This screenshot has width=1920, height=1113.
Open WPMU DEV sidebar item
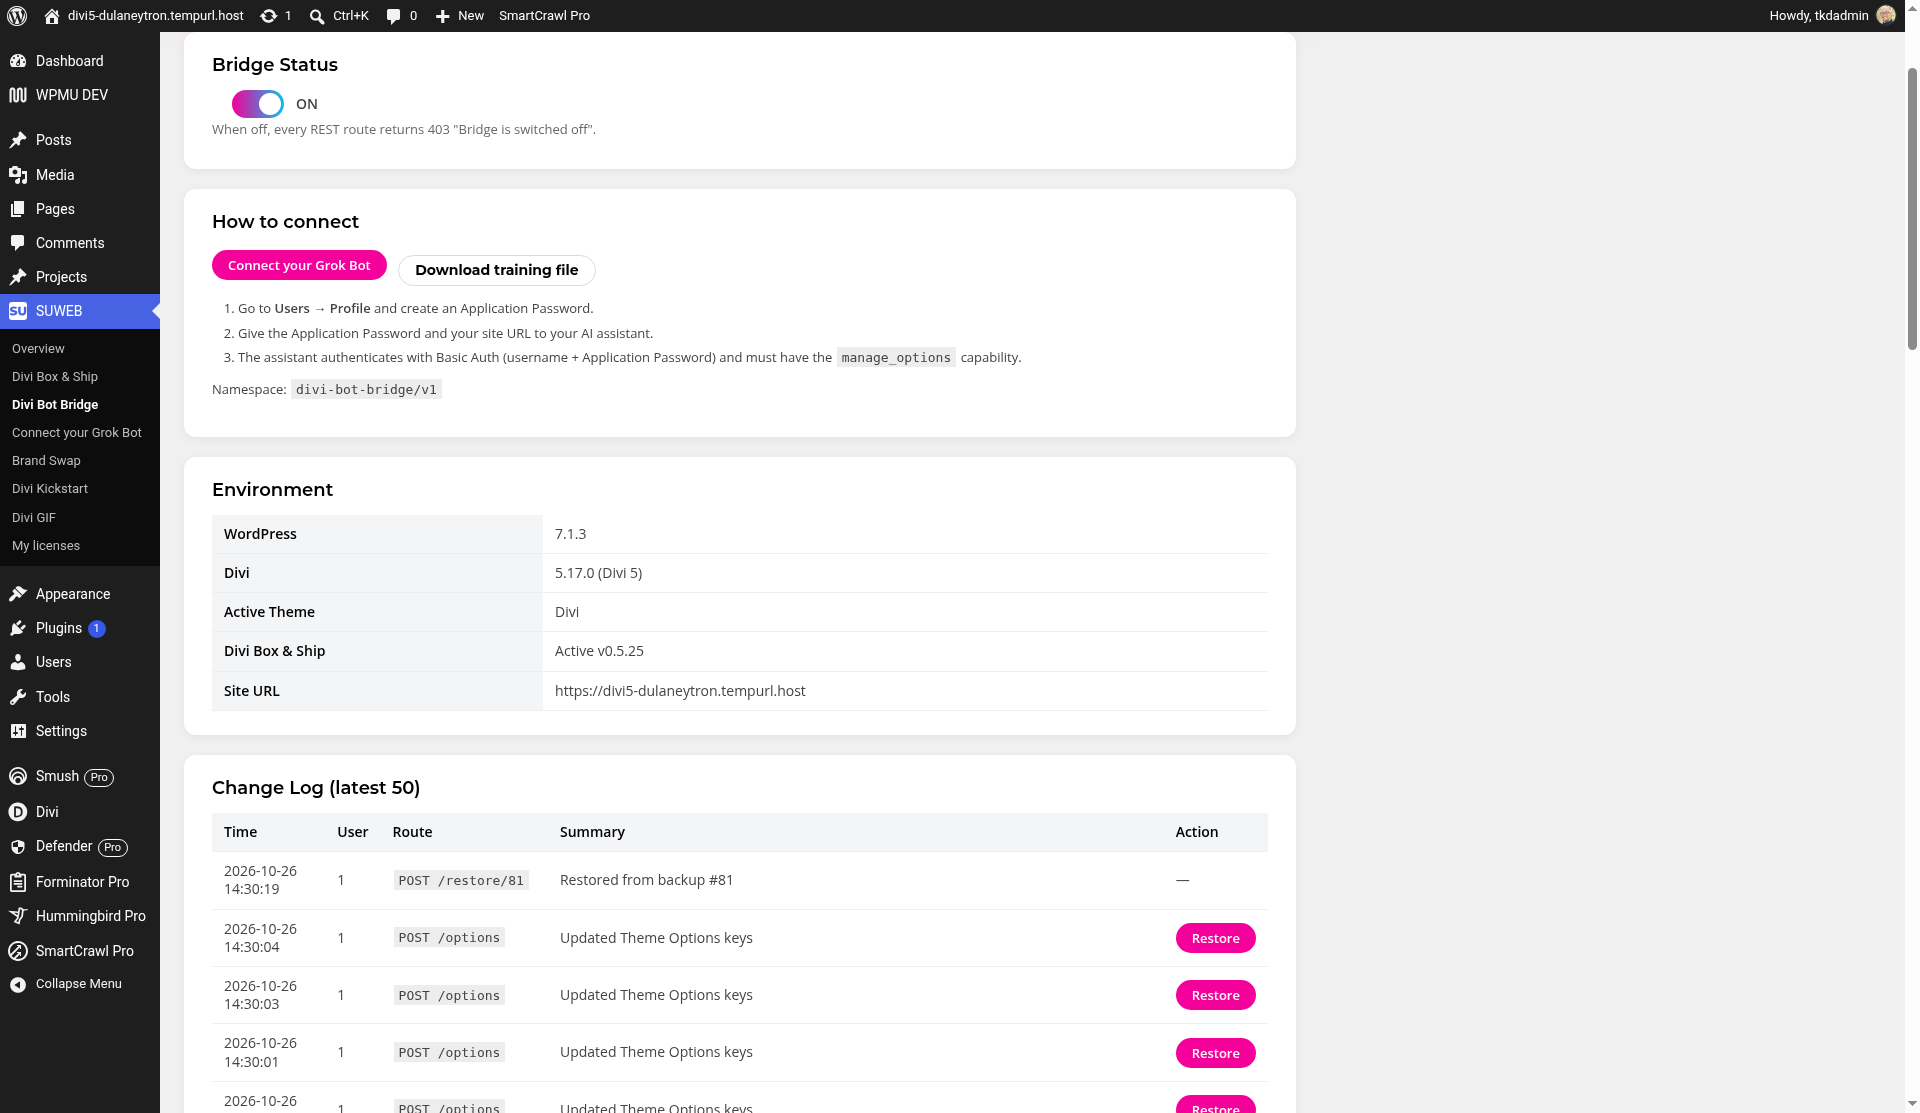point(80,95)
